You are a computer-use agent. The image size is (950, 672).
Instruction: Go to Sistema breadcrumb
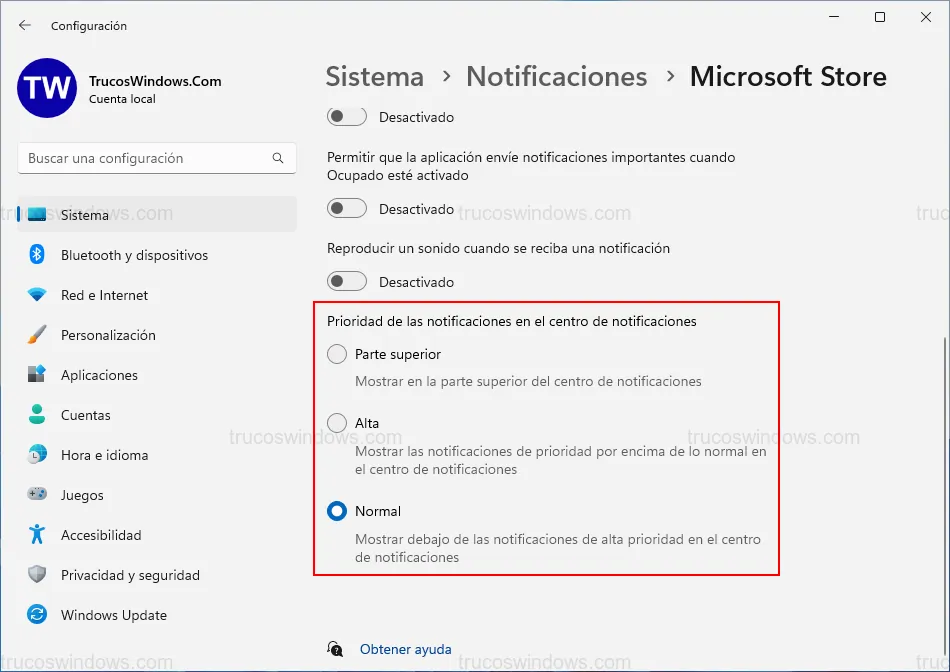375,77
